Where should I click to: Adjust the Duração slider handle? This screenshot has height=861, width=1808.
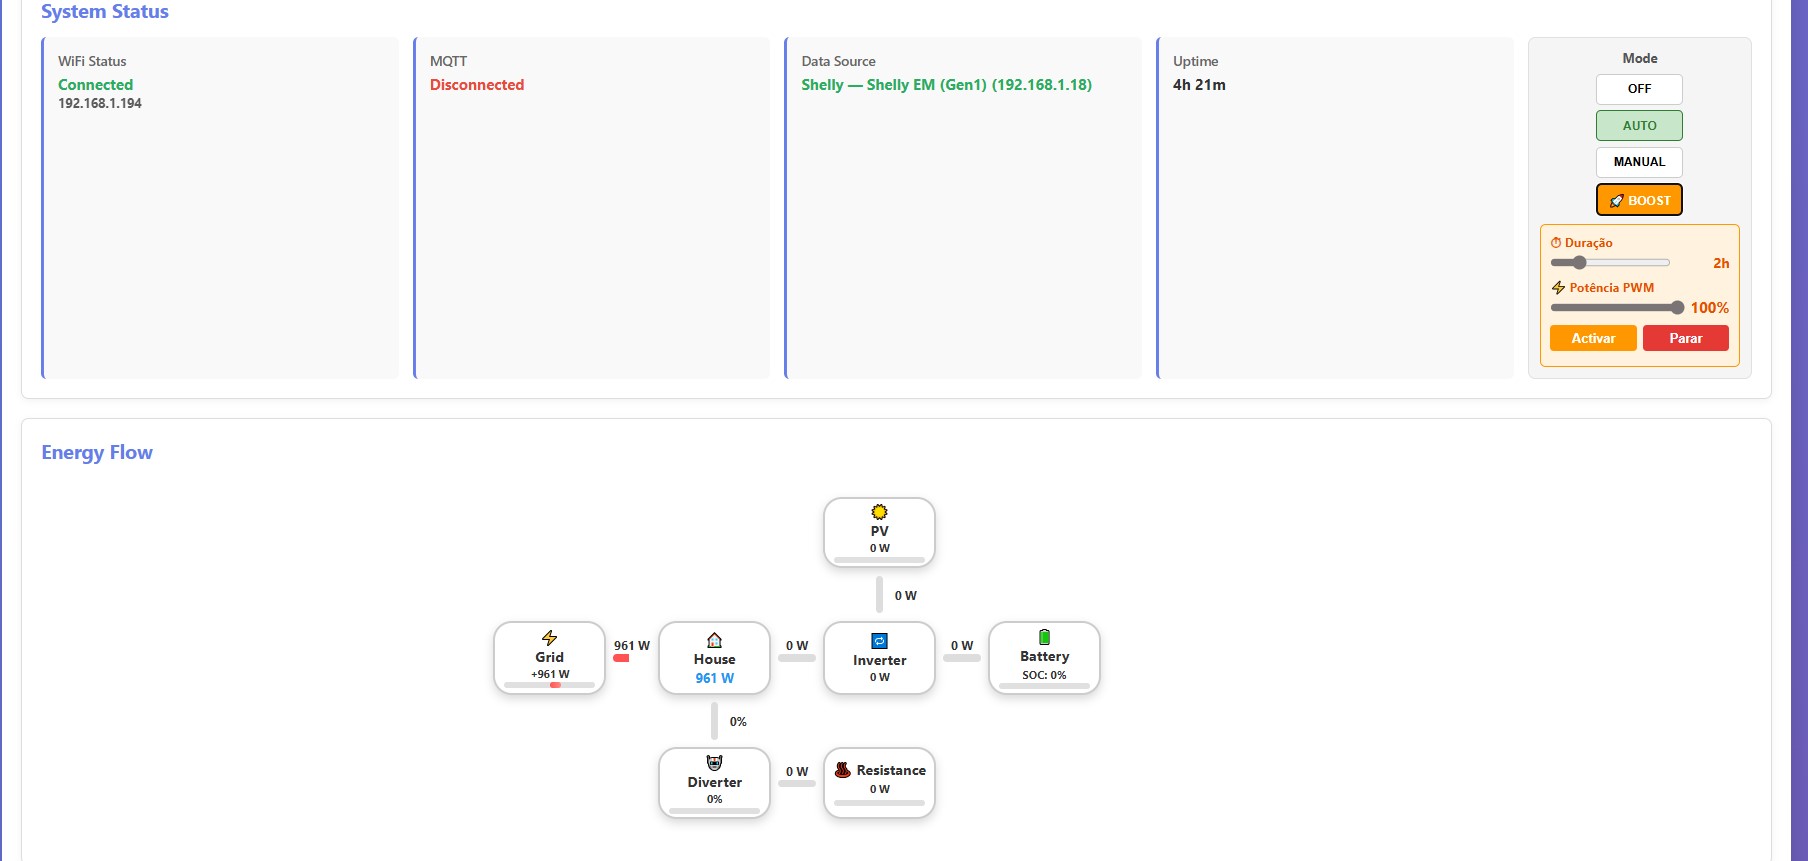point(1579,263)
